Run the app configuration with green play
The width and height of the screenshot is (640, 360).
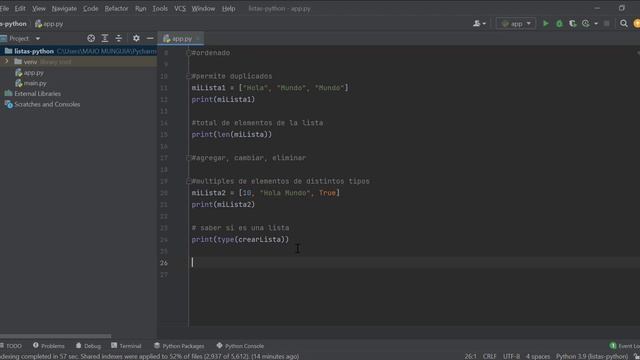(x=546, y=24)
